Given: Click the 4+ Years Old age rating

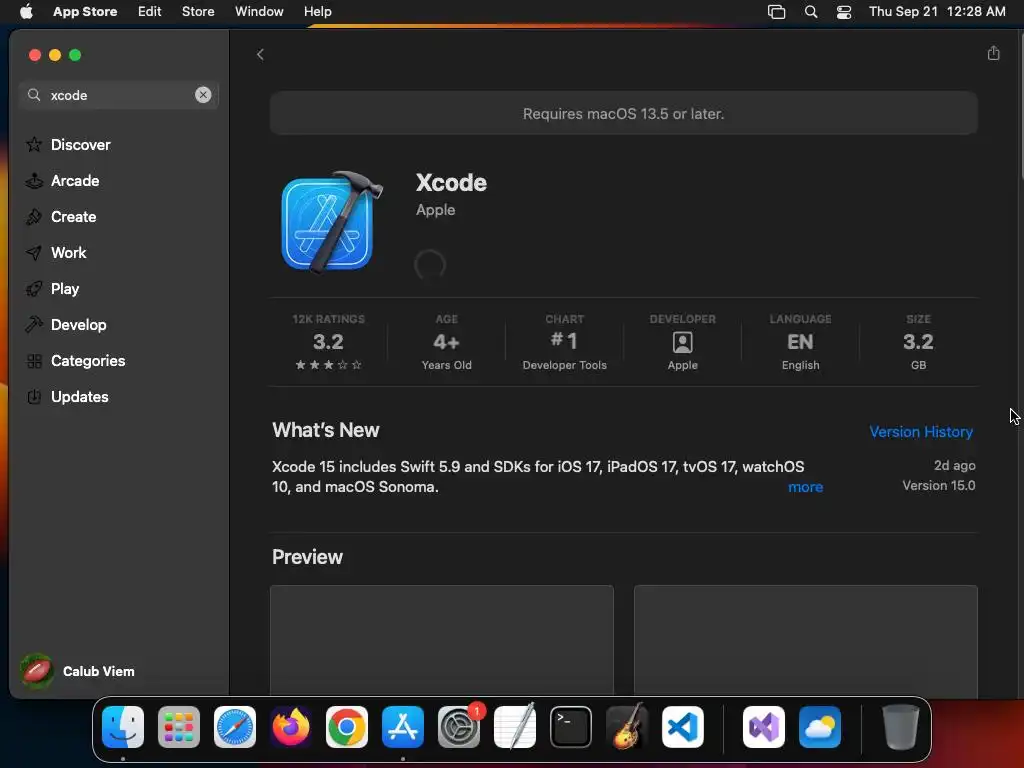Looking at the screenshot, I should pos(447,342).
